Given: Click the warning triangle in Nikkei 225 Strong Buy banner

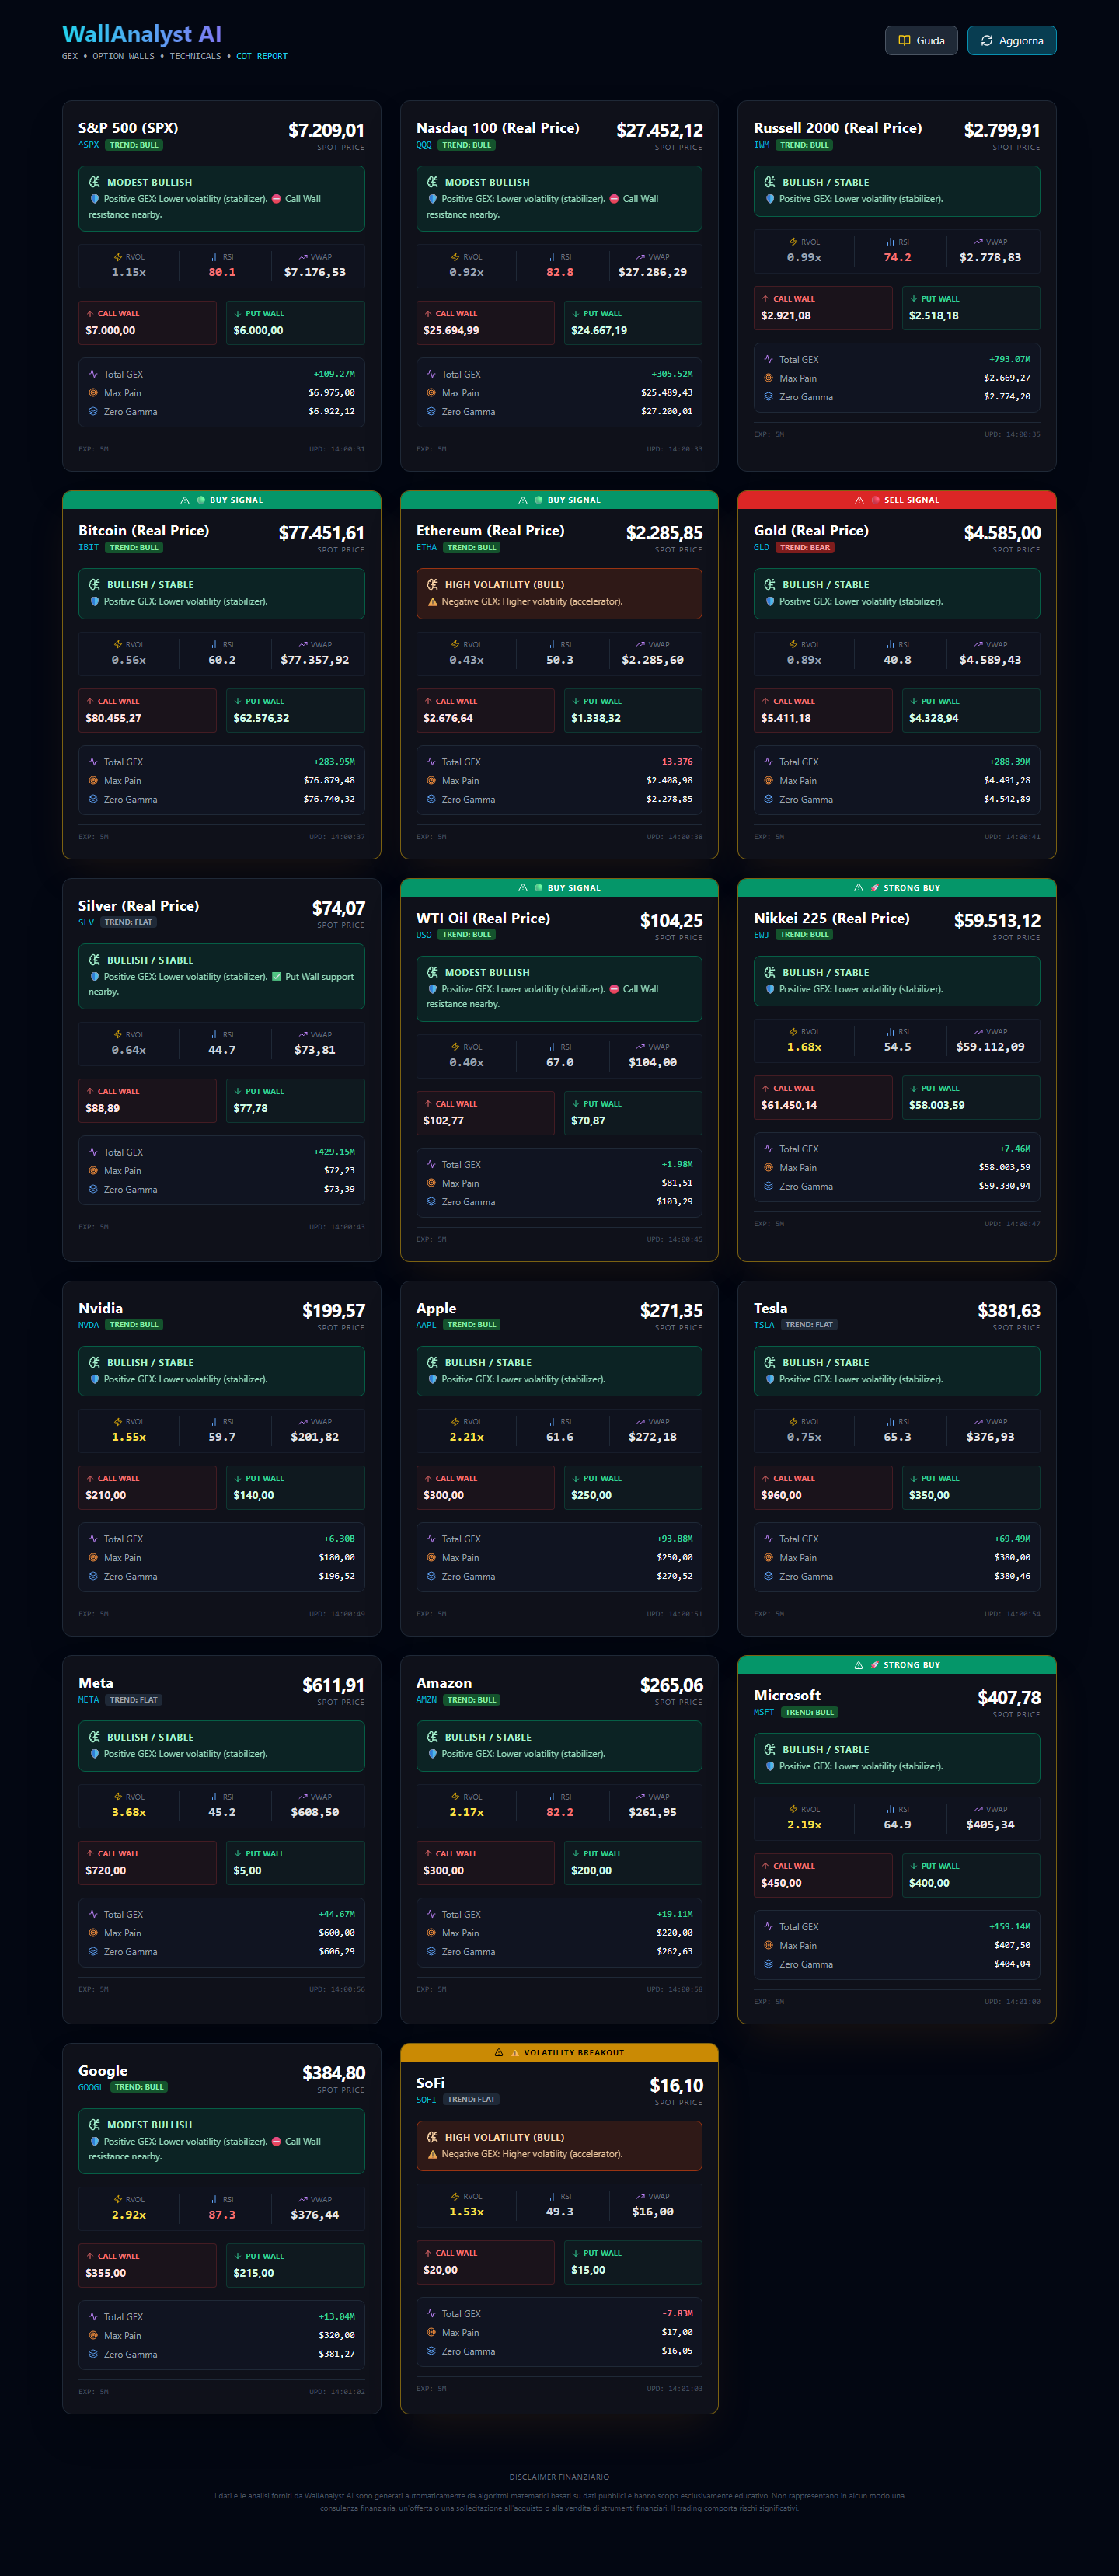Looking at the screenshot, I should (859, 888).
